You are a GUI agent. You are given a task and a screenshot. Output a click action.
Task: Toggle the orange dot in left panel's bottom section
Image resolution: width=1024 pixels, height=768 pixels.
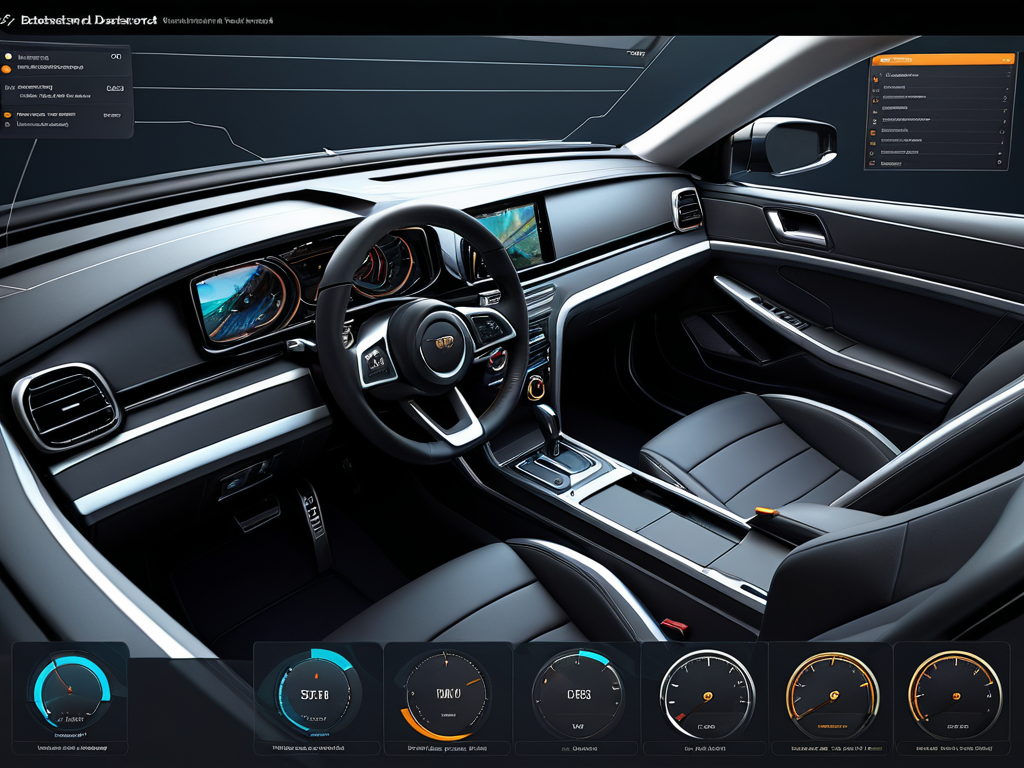click(8, 115)
